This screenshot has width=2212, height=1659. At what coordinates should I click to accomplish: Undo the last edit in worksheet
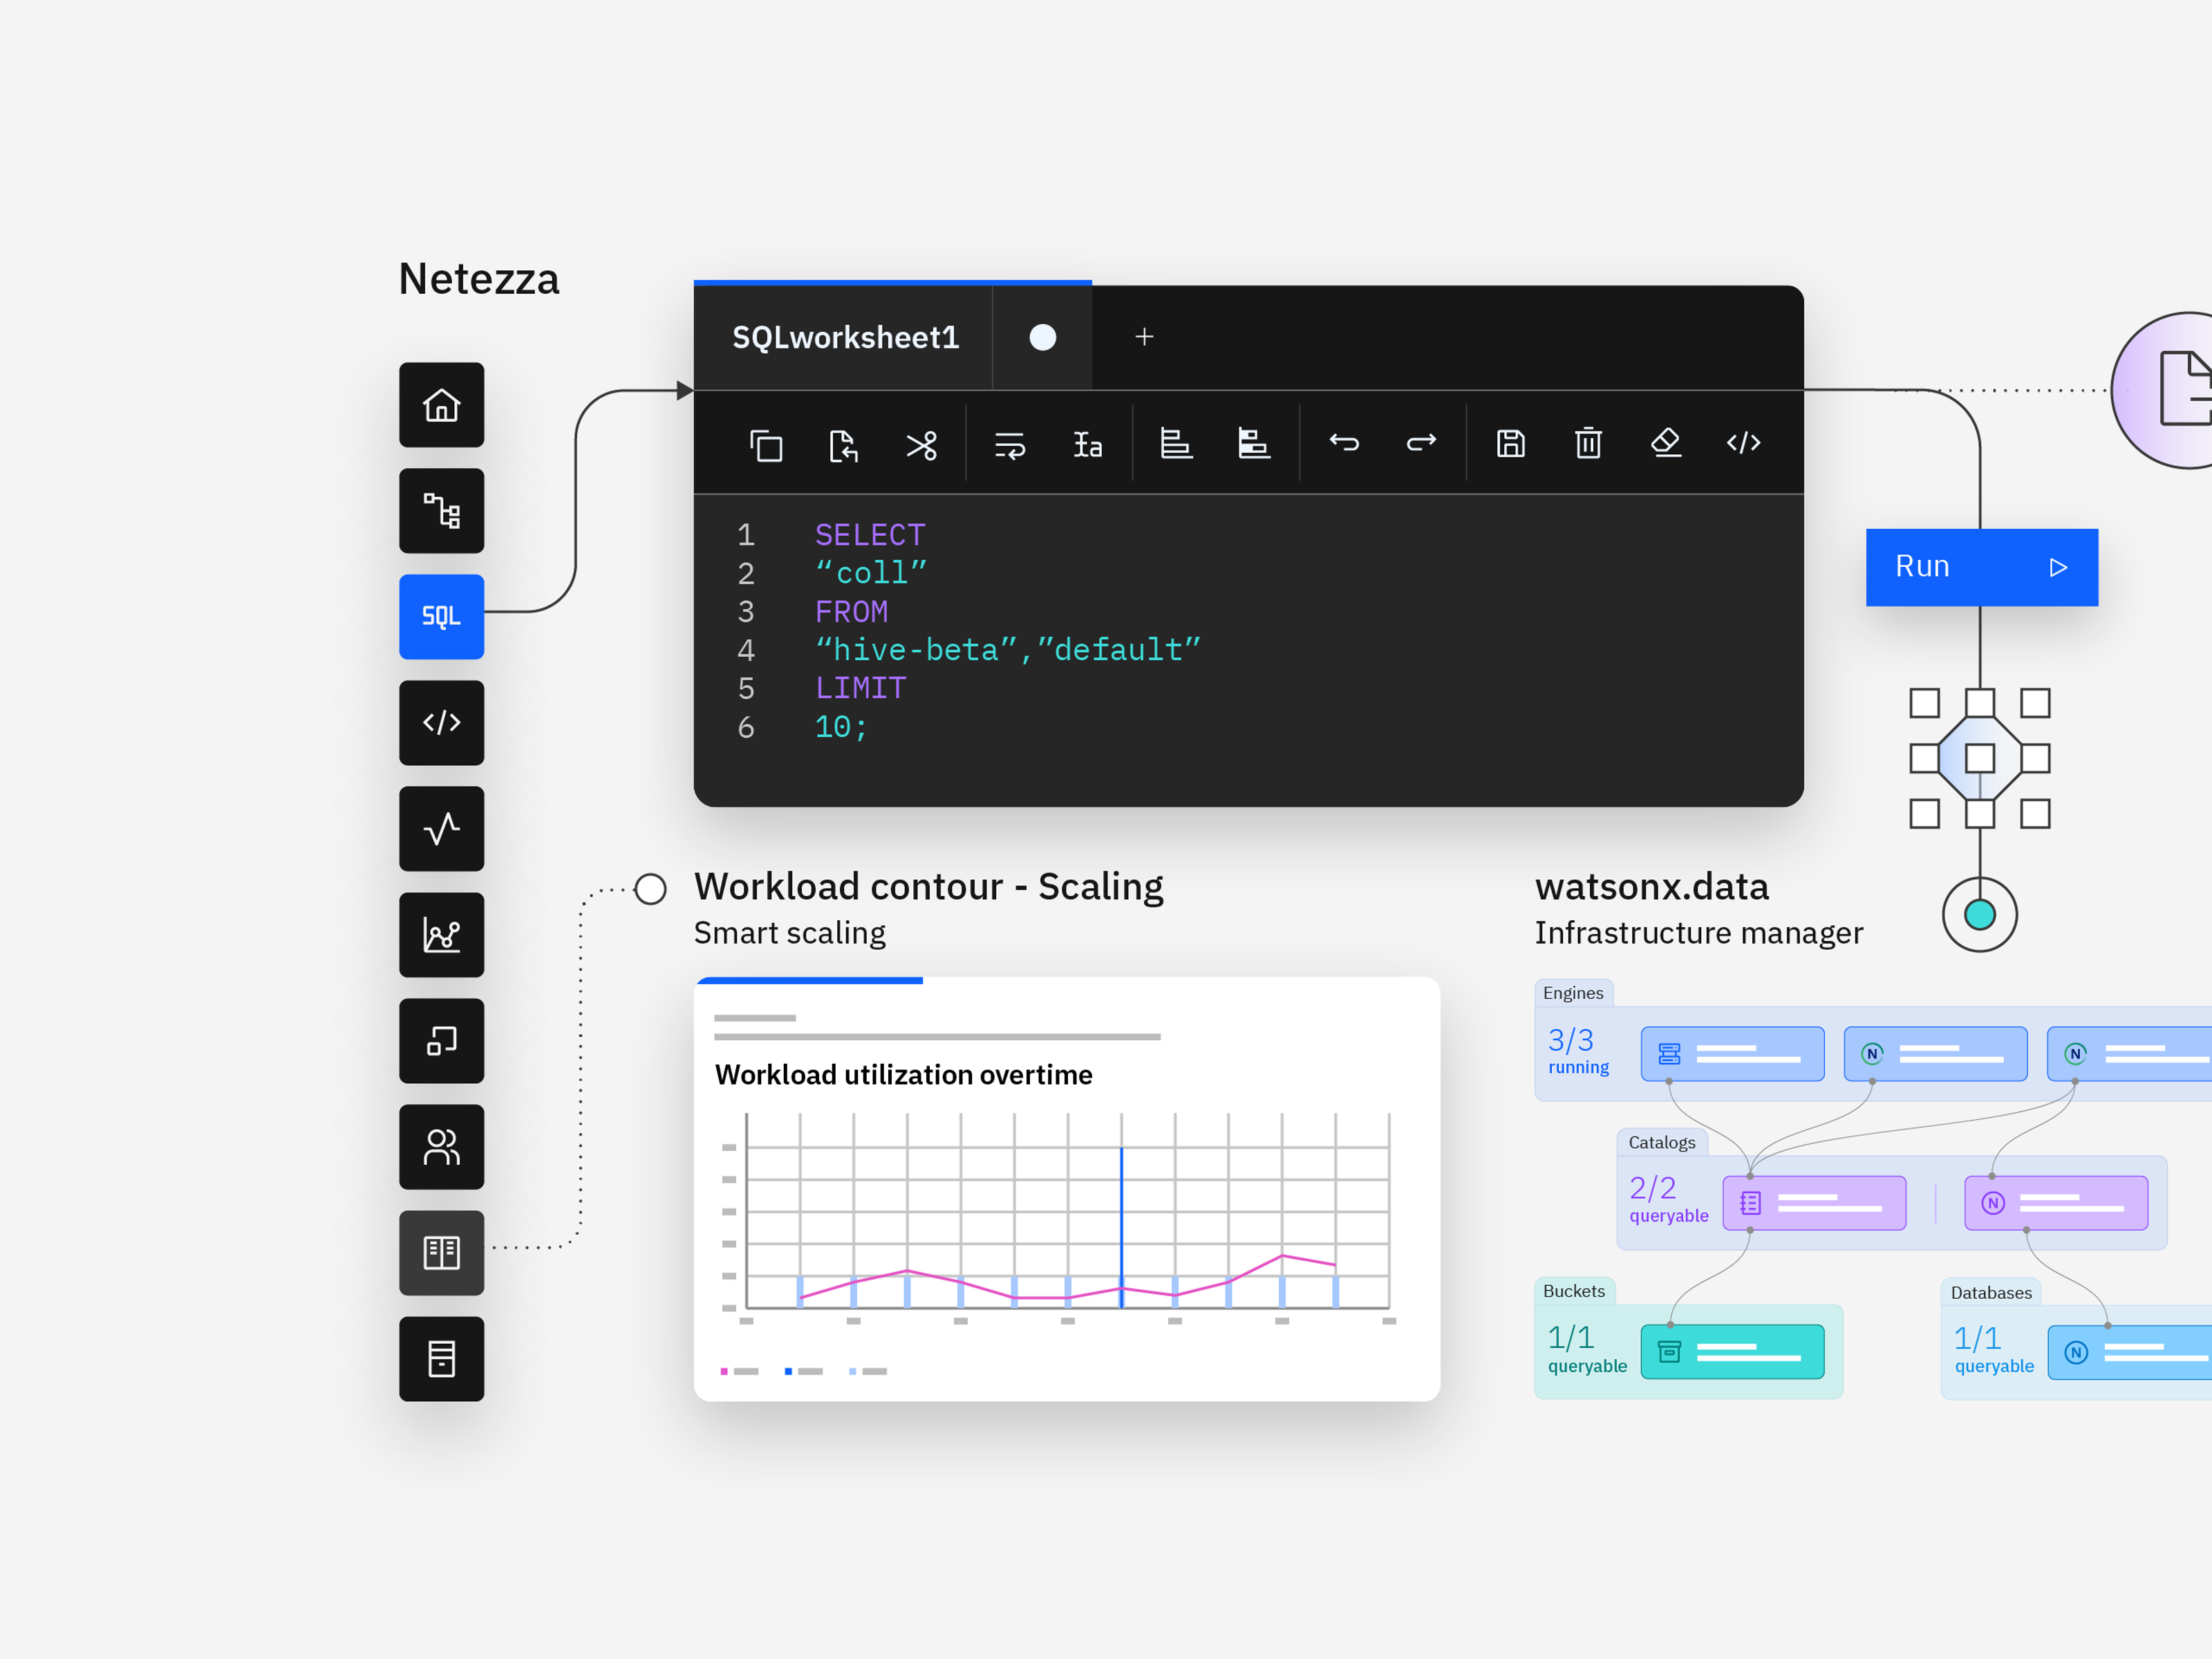(1344, 442)
